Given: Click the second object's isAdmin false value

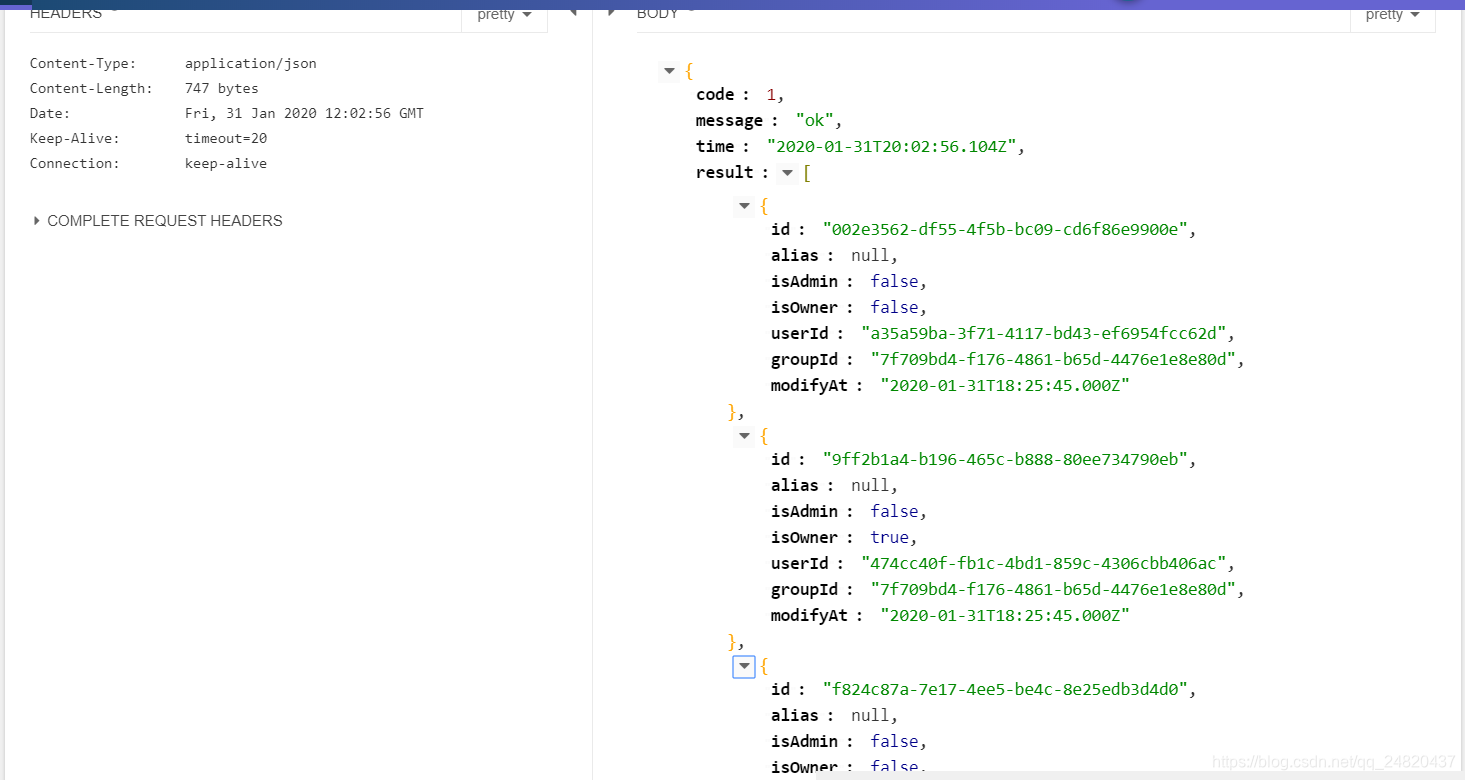Looking at the screenshot, I should (x=894, y=512).
